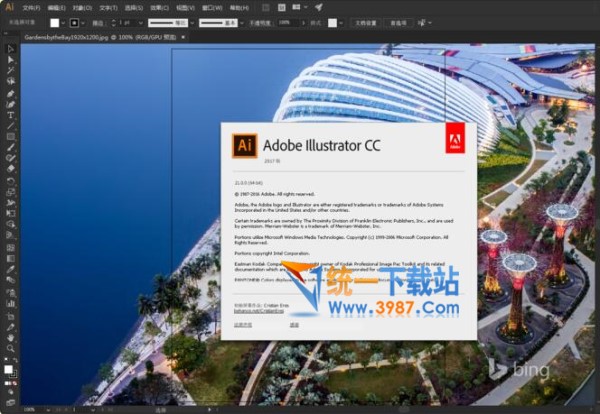
Task: Open the 视图(V) menu
Action: point(186,8)
